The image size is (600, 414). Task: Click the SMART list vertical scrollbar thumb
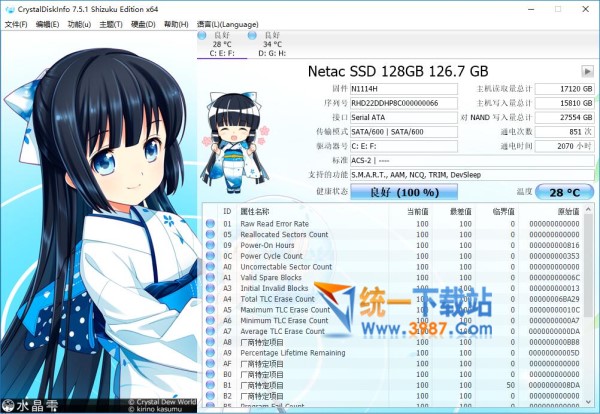[589, 266]
